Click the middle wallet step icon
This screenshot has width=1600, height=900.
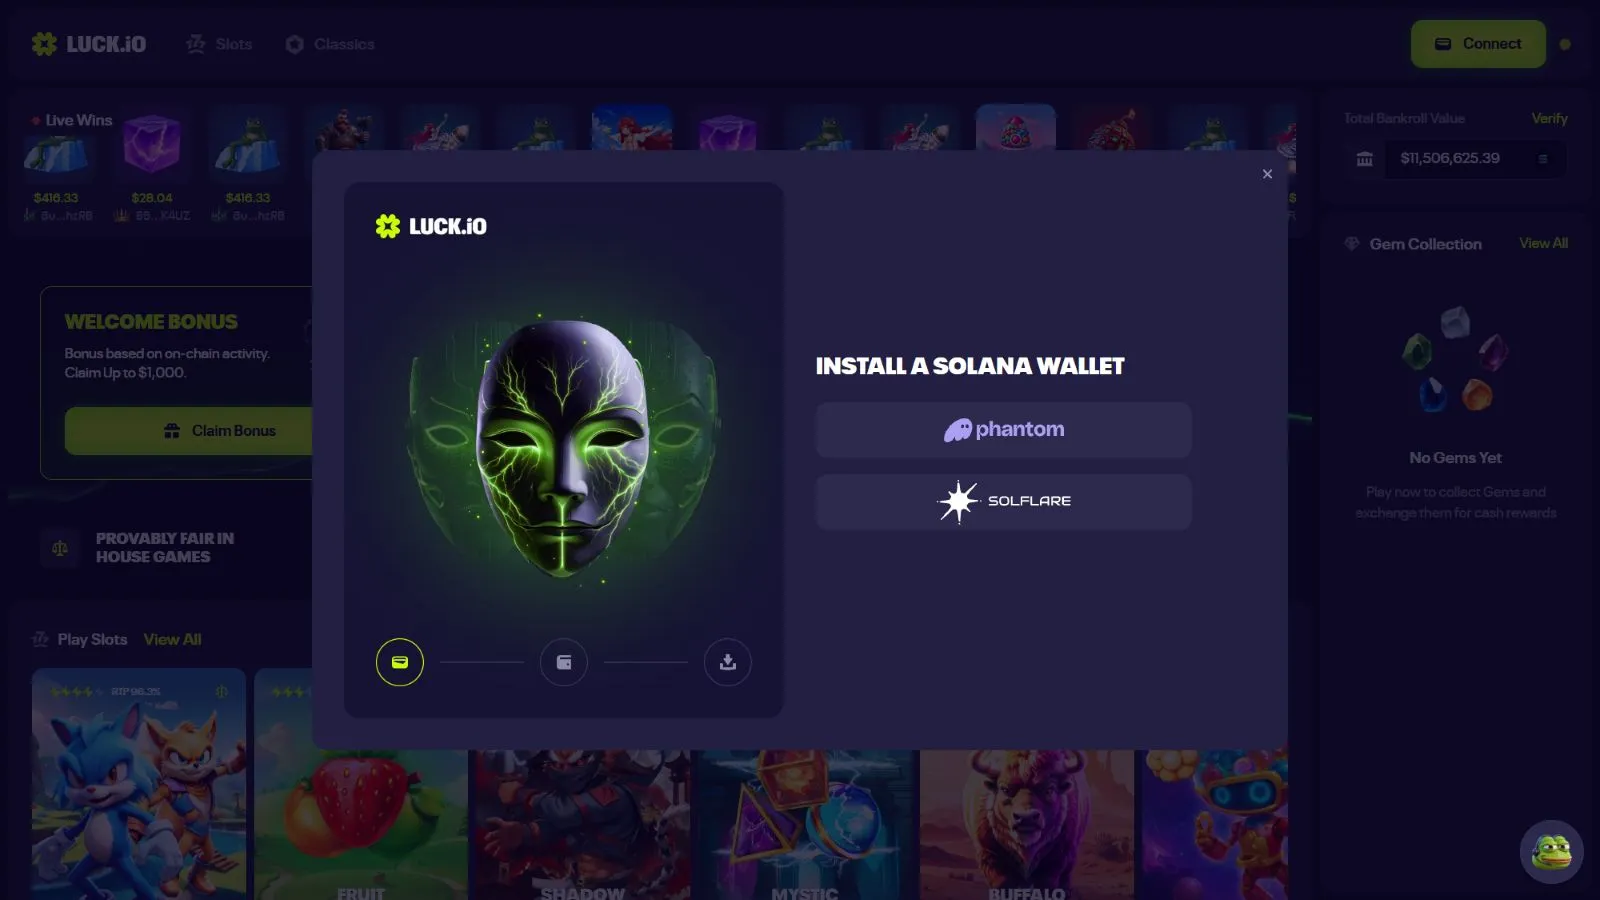click(564, 662)
